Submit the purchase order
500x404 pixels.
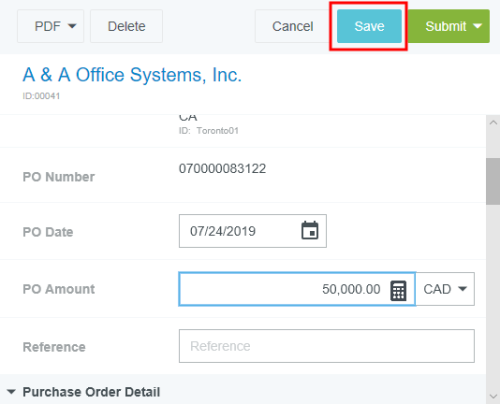(x=446, y=26)
